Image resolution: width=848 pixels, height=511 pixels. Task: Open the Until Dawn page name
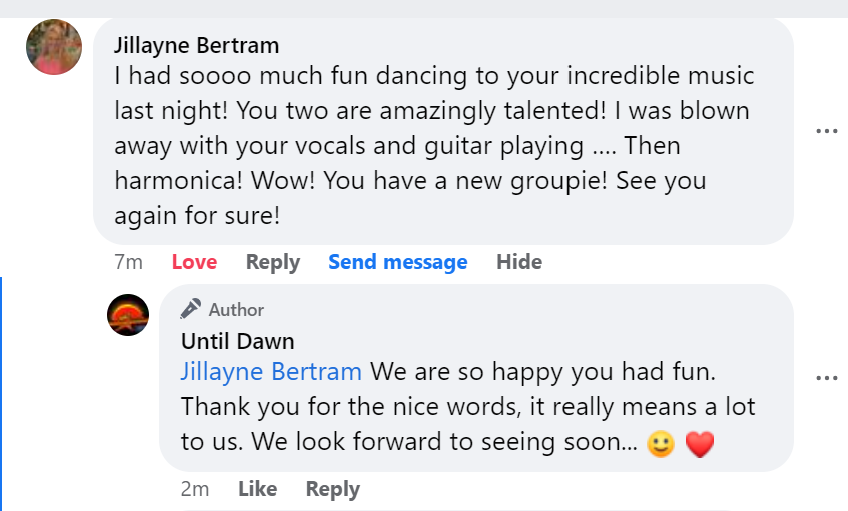[238, 341]
